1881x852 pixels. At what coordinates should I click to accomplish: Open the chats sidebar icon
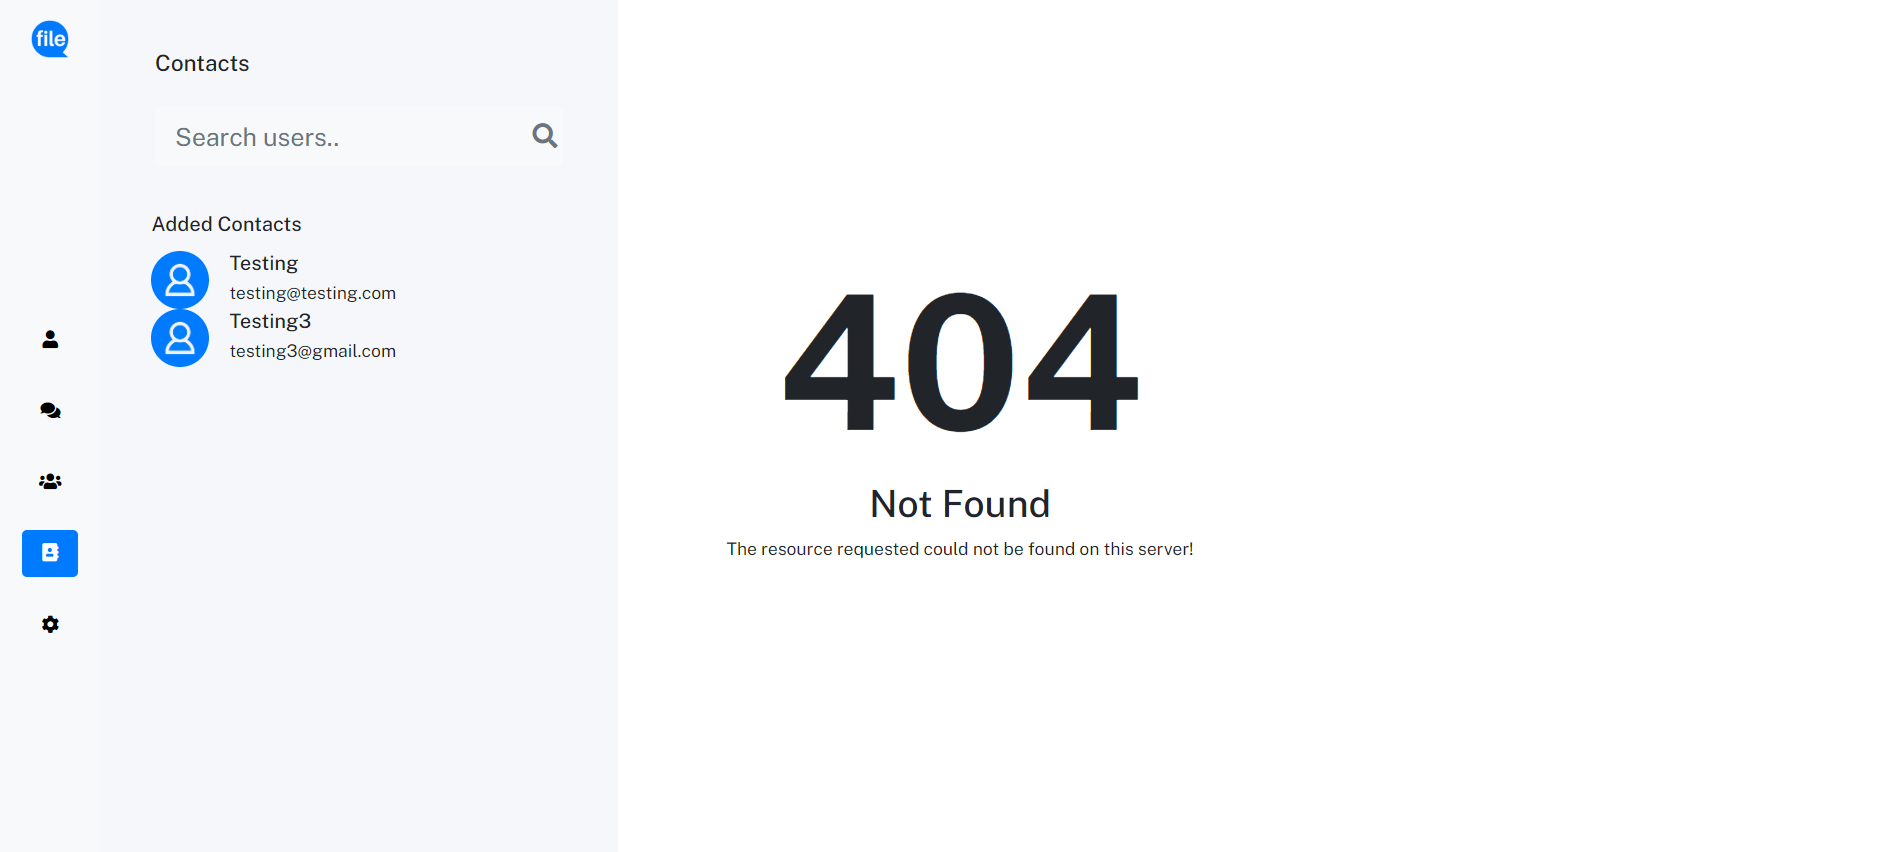click(50, 410)
